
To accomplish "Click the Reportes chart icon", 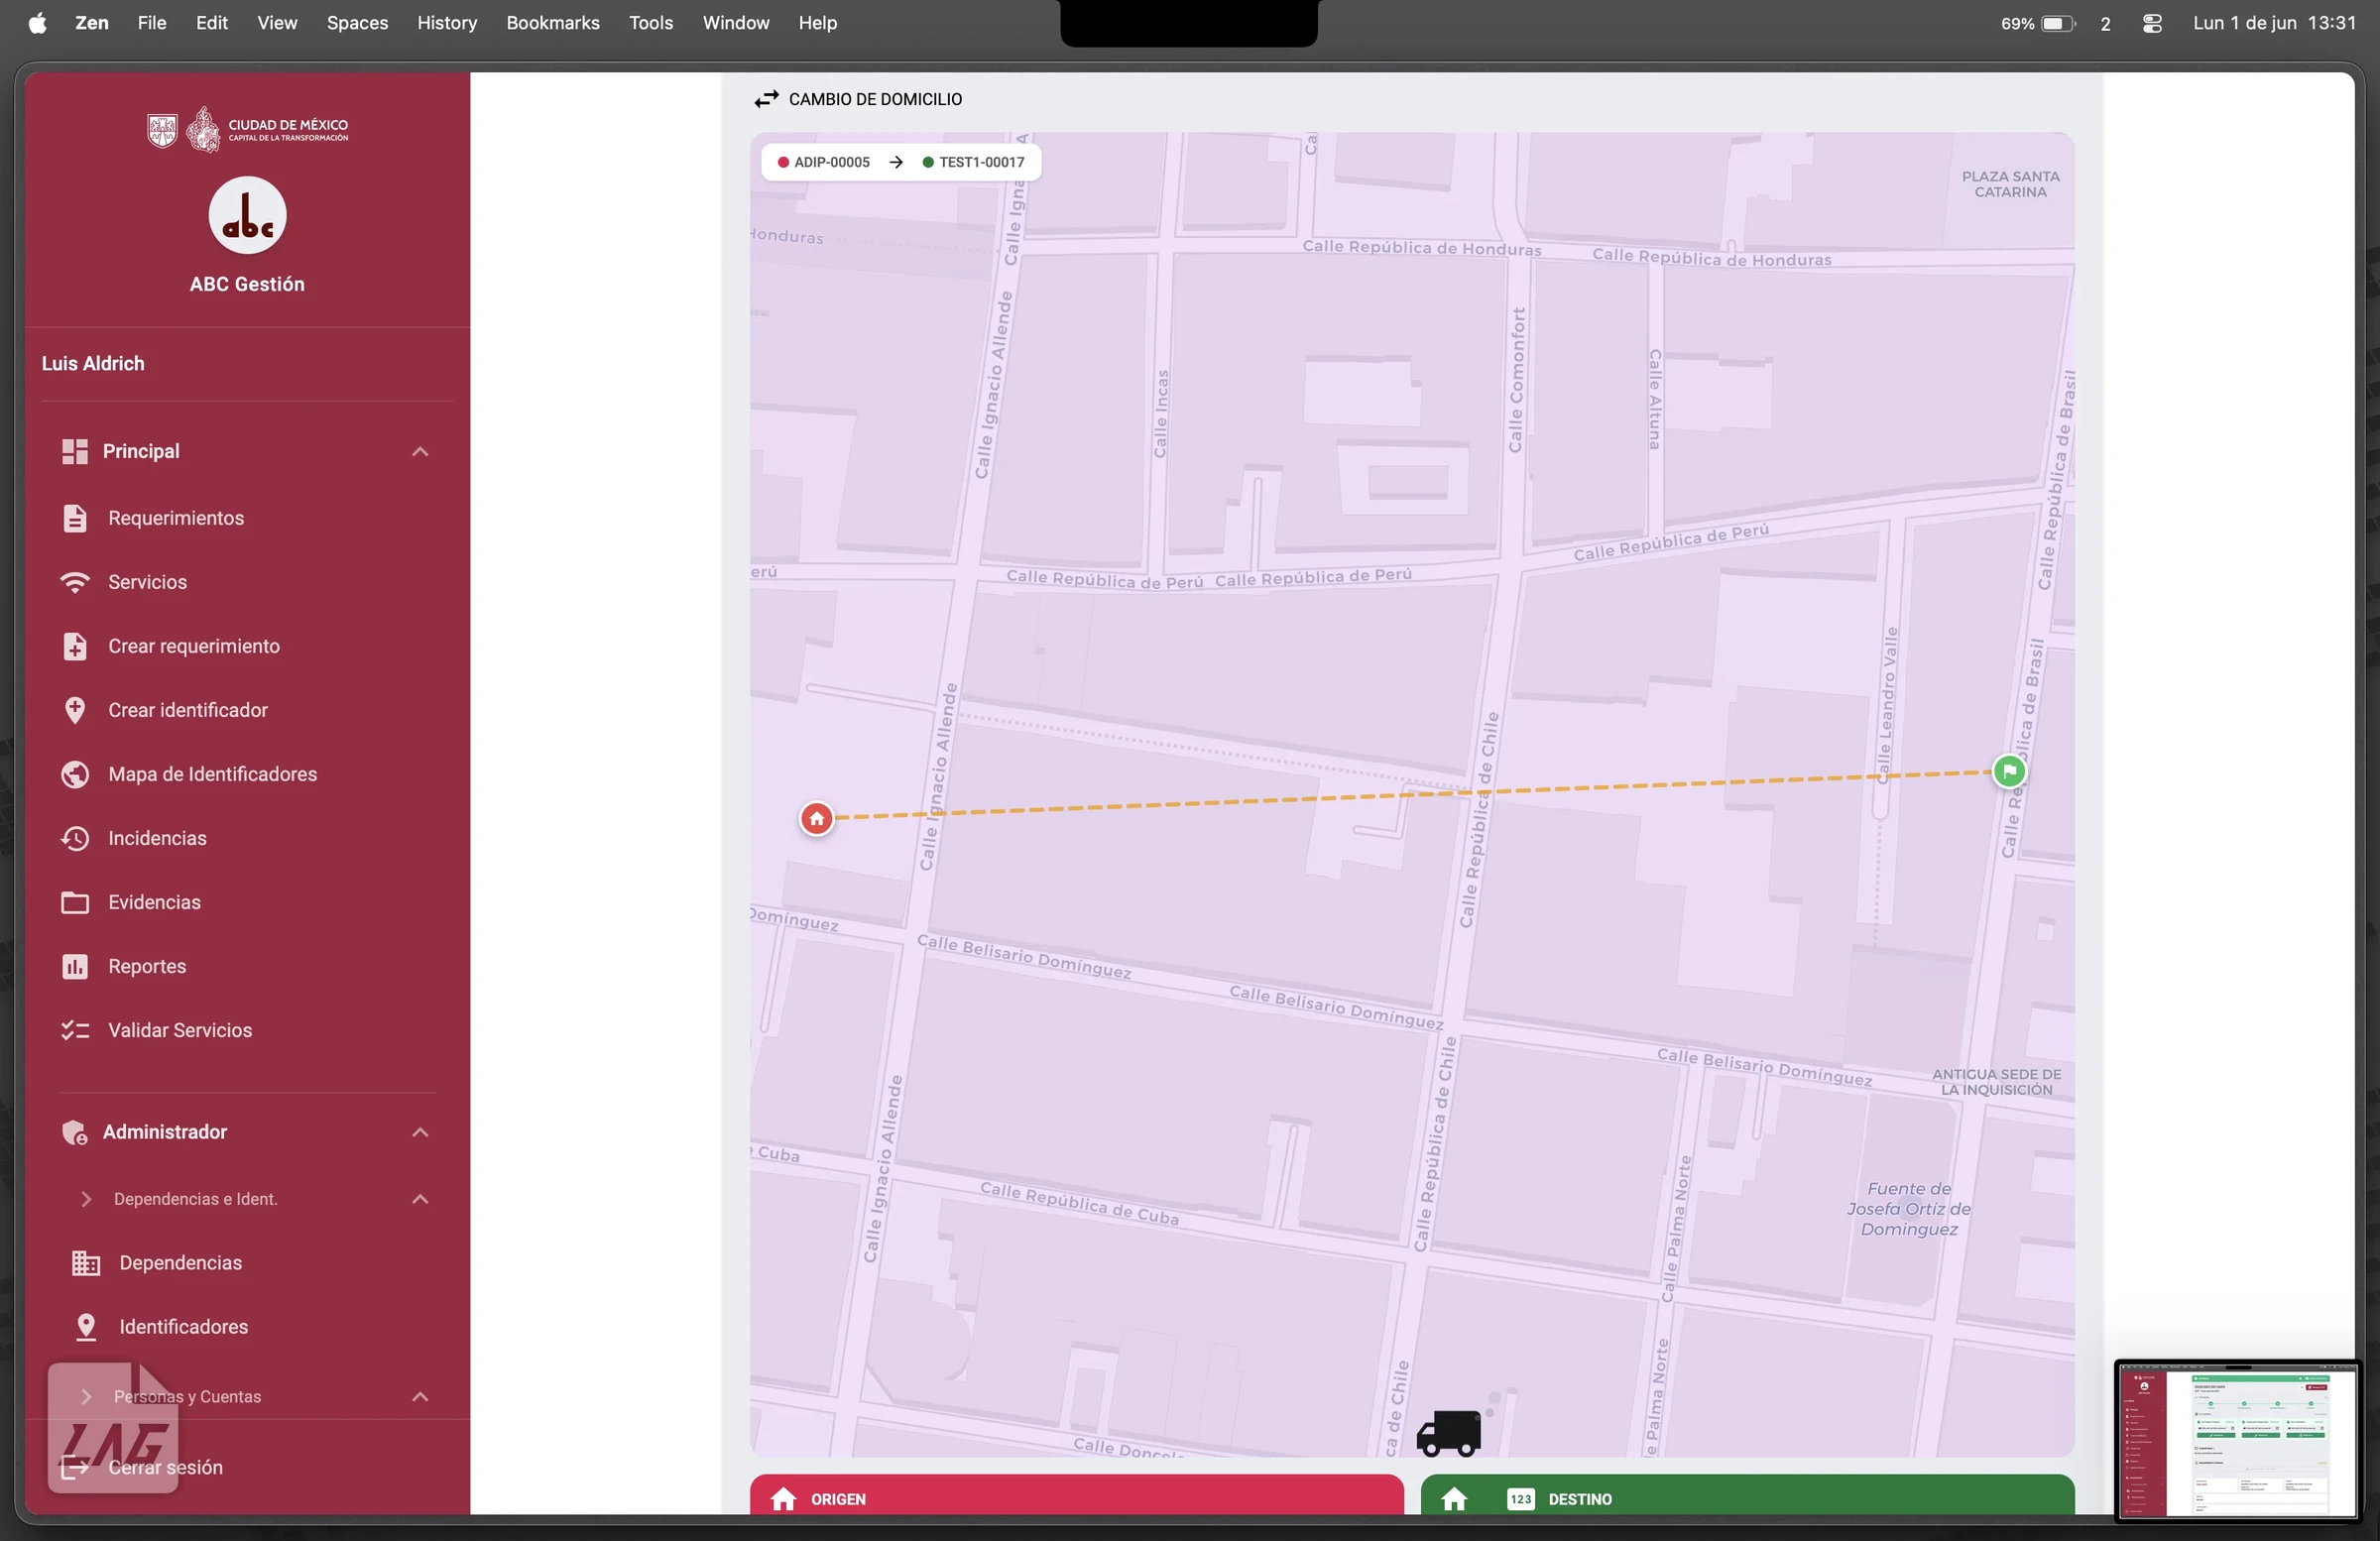I will [x=75, y=966].
